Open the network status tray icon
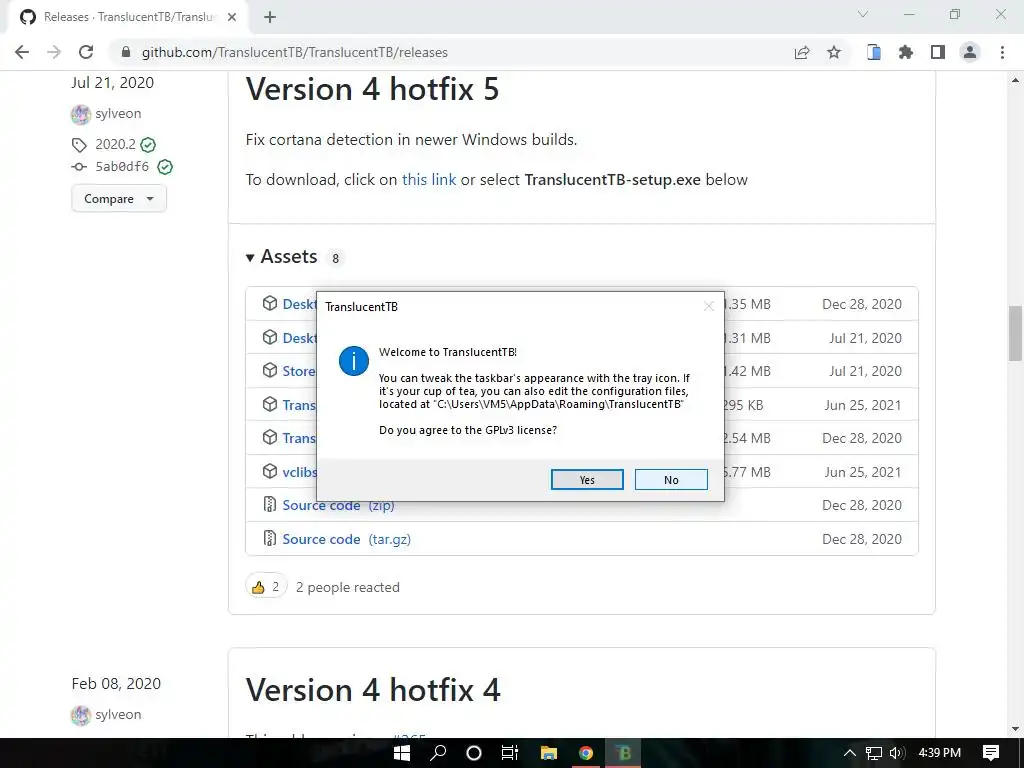The image size is (1024, 768). point(874,753)
